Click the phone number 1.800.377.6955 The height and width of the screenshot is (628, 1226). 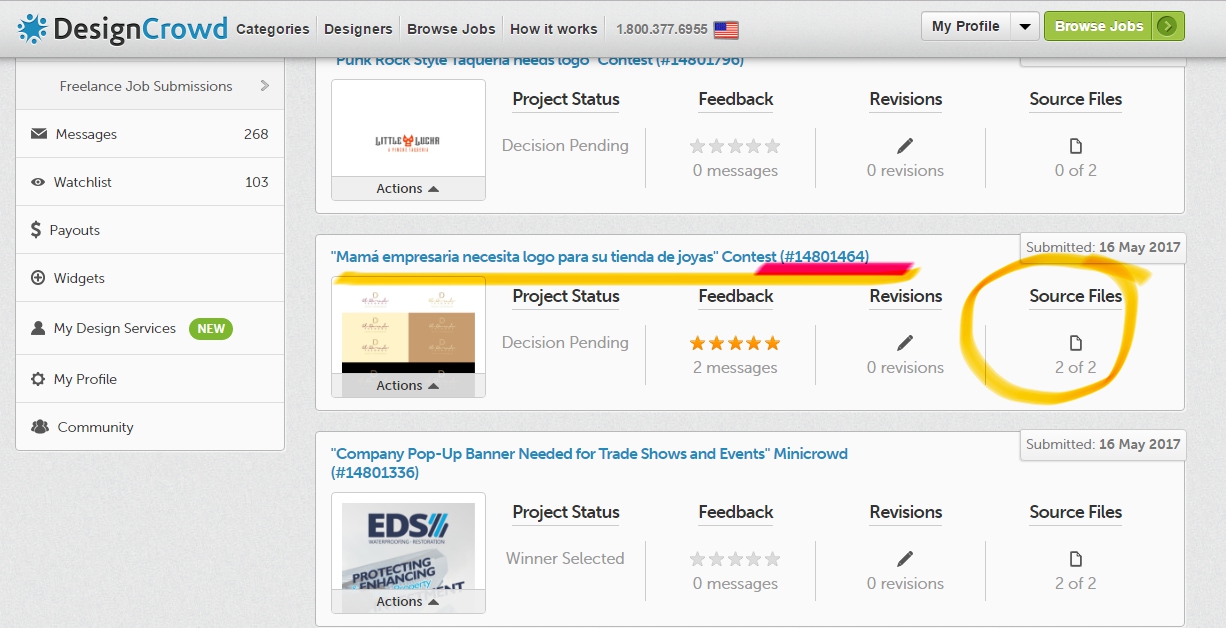tap(661, 29)
